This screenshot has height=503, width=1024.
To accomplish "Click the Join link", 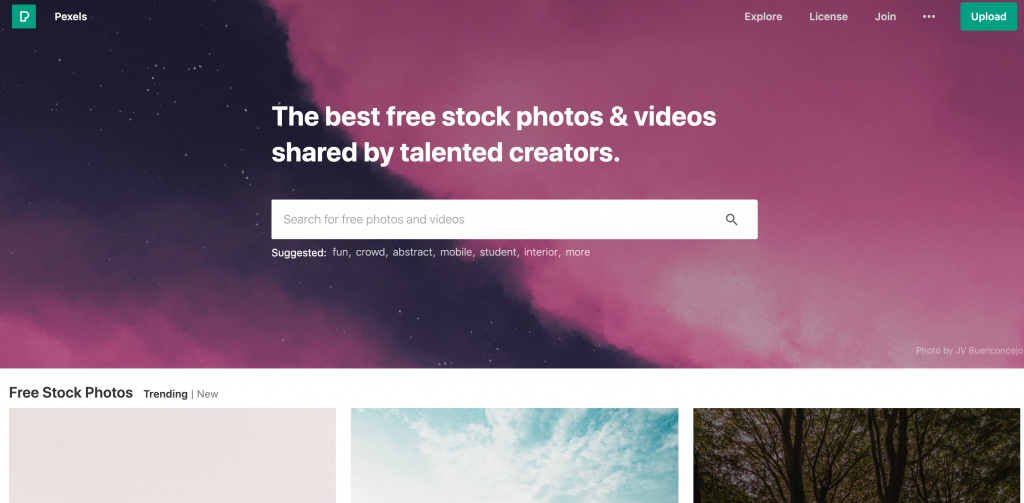I will click(x=885, y=16).
